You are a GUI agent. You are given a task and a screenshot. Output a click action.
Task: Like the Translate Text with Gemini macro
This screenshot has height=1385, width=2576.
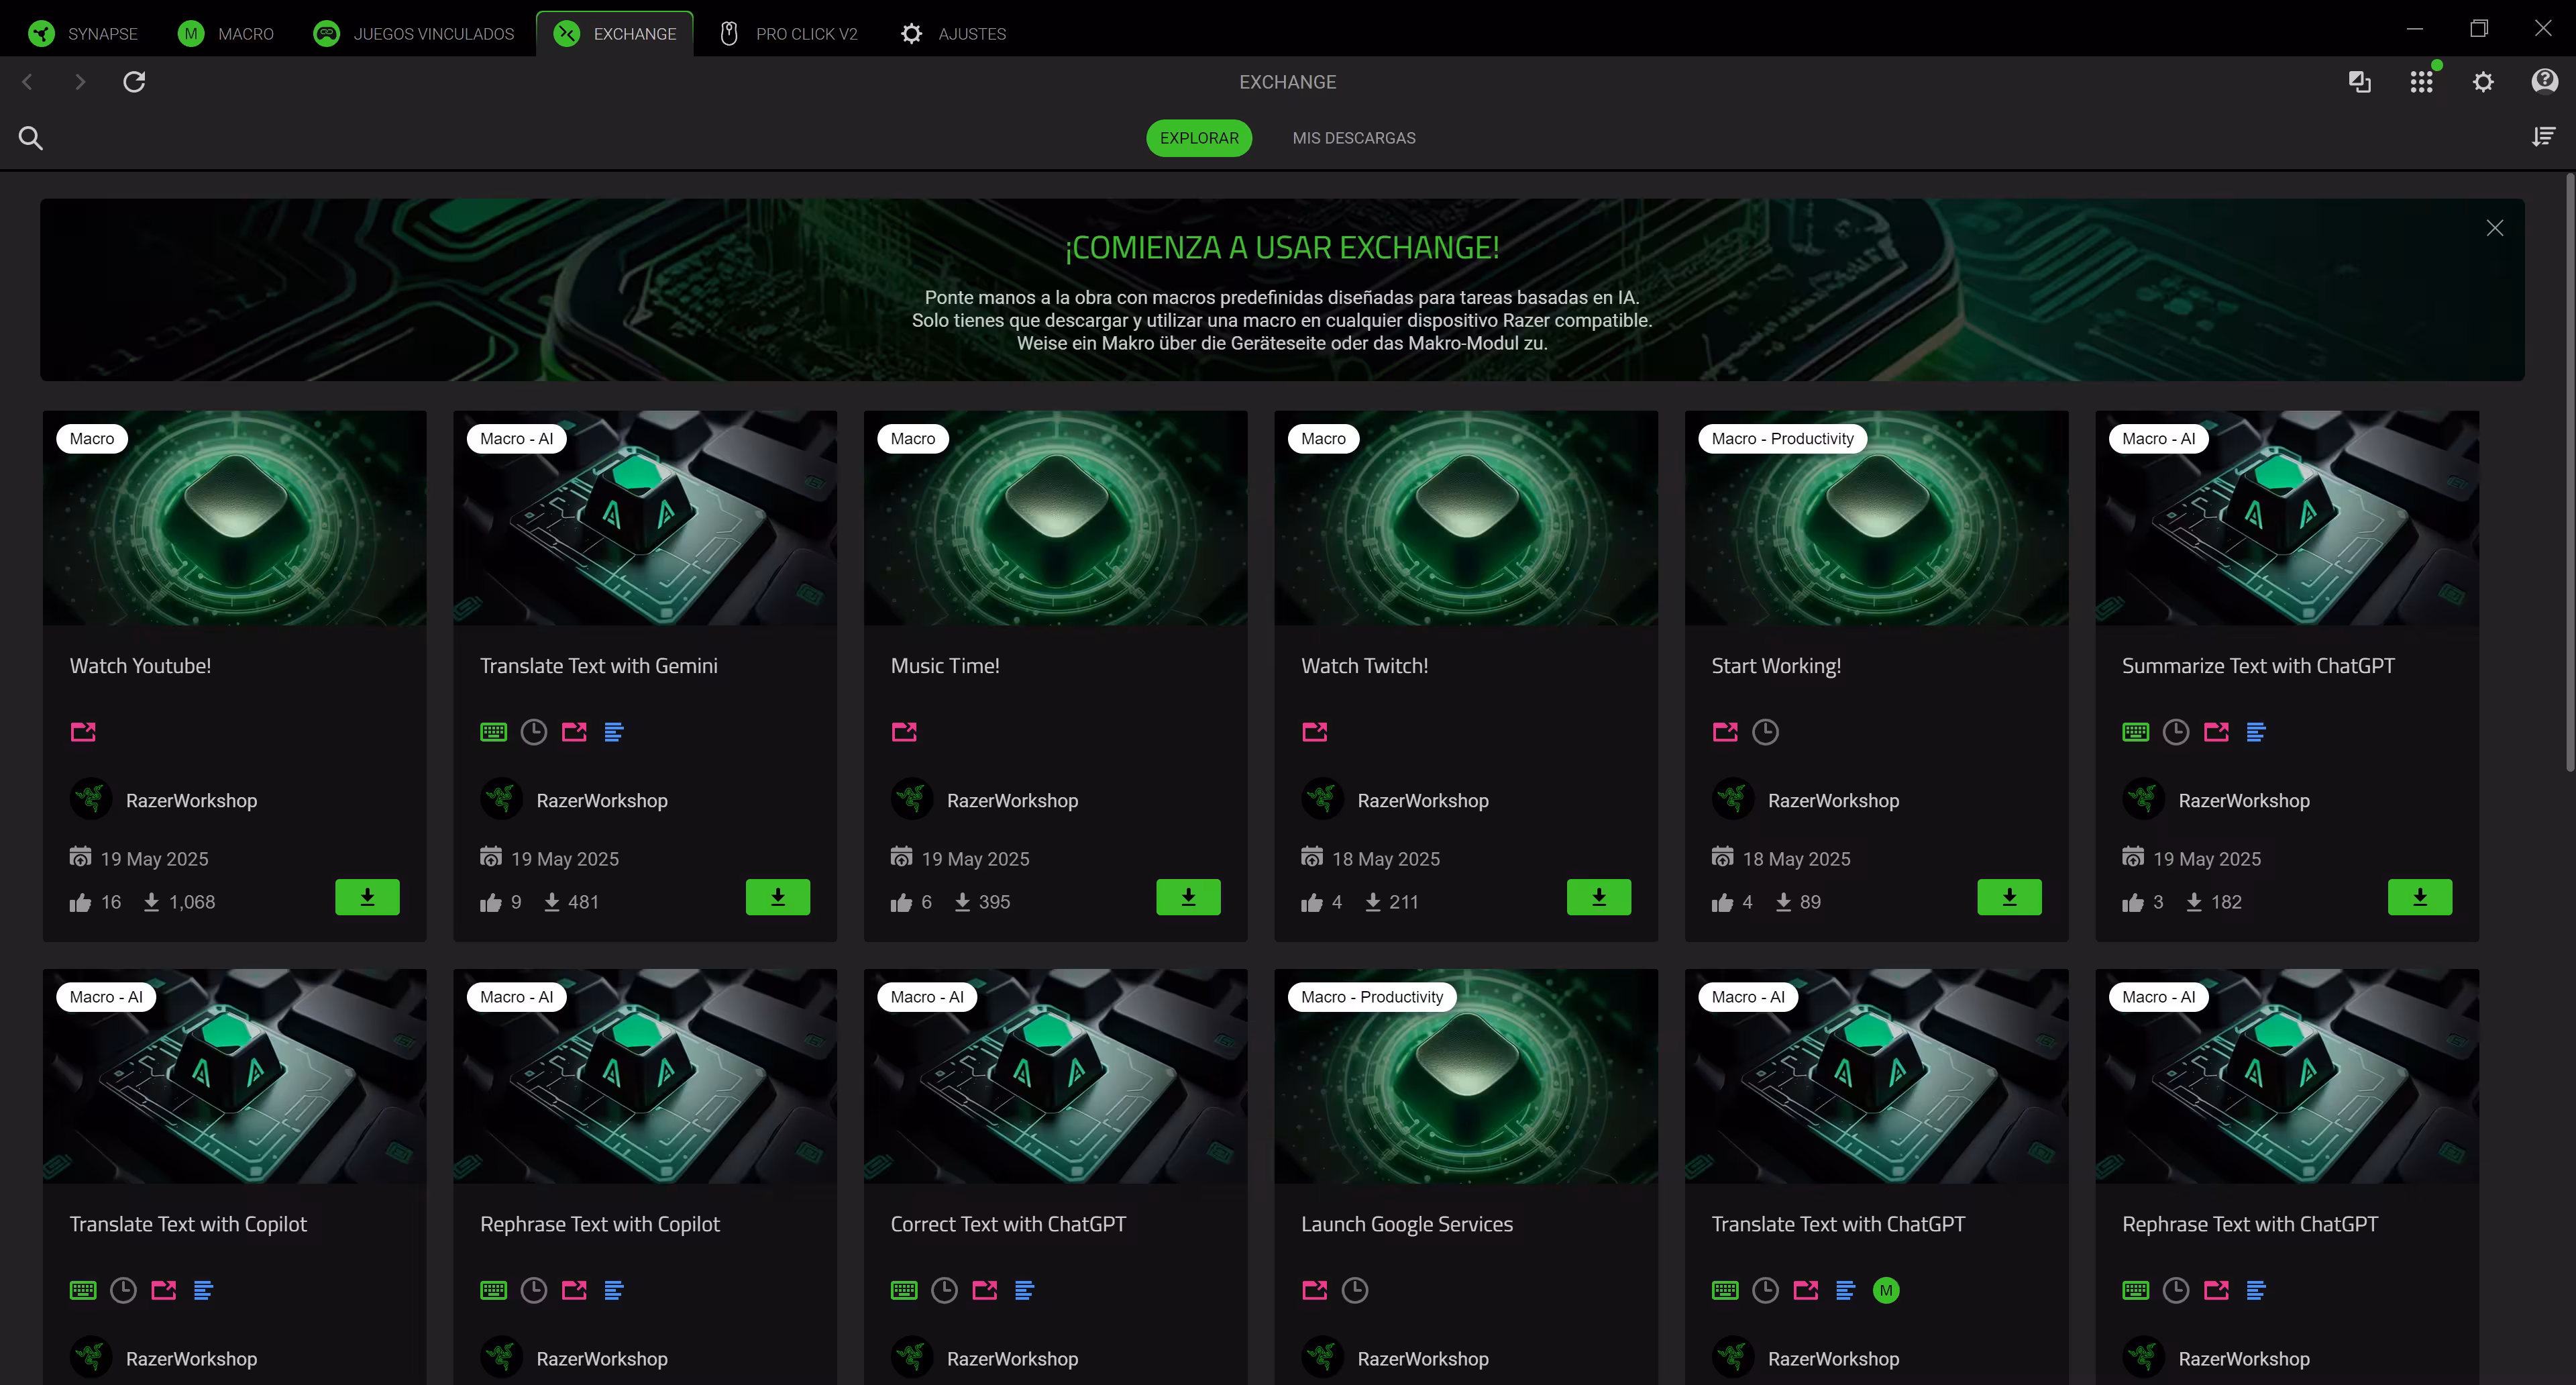coord(490,903)
